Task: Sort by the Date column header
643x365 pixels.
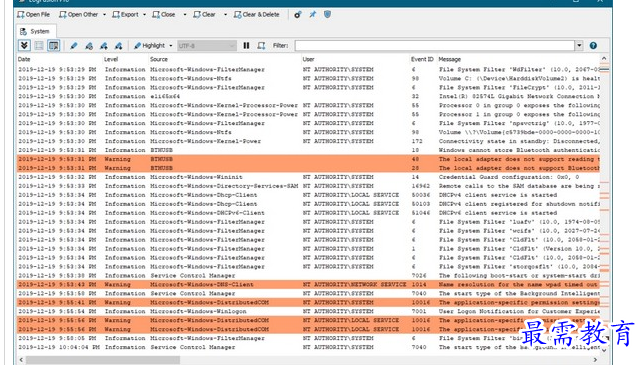Action: tap(24, 59)
